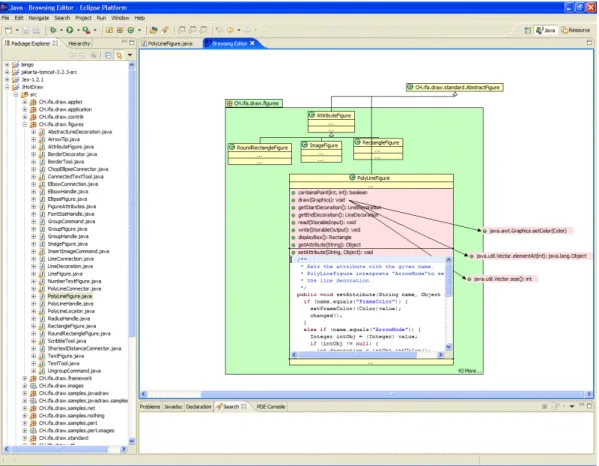Screen dimensions: 599x466
Task: Expand the bingo project node
Action: pos(7,65)
